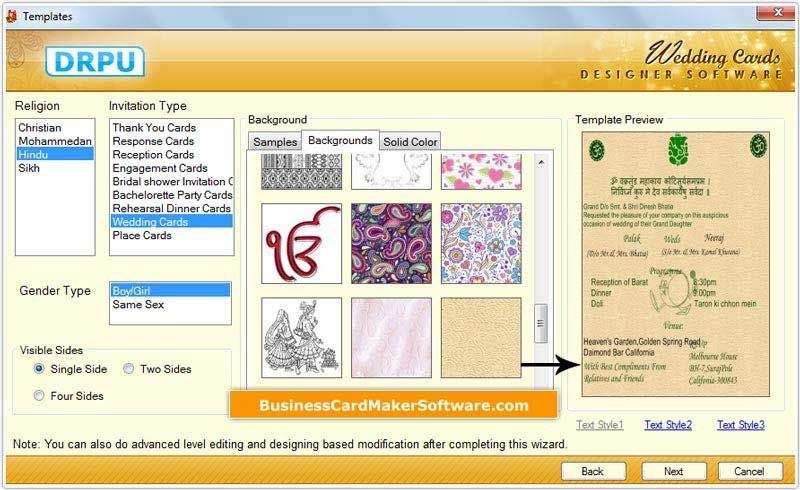Switch to the Samples tab
This screenshot has width=800, height=490.
pos(275,142)
